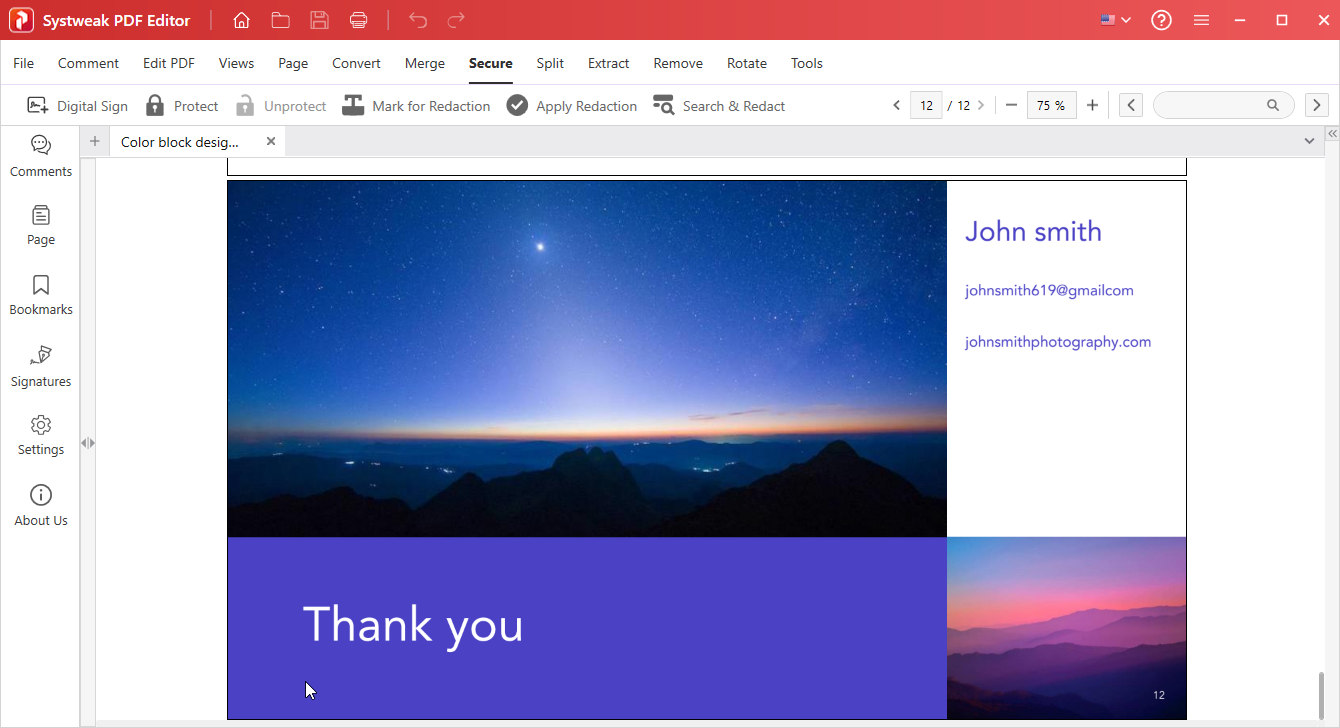Click the Print icon
This screenshot has height=728, width=1340.
(359, 20)
